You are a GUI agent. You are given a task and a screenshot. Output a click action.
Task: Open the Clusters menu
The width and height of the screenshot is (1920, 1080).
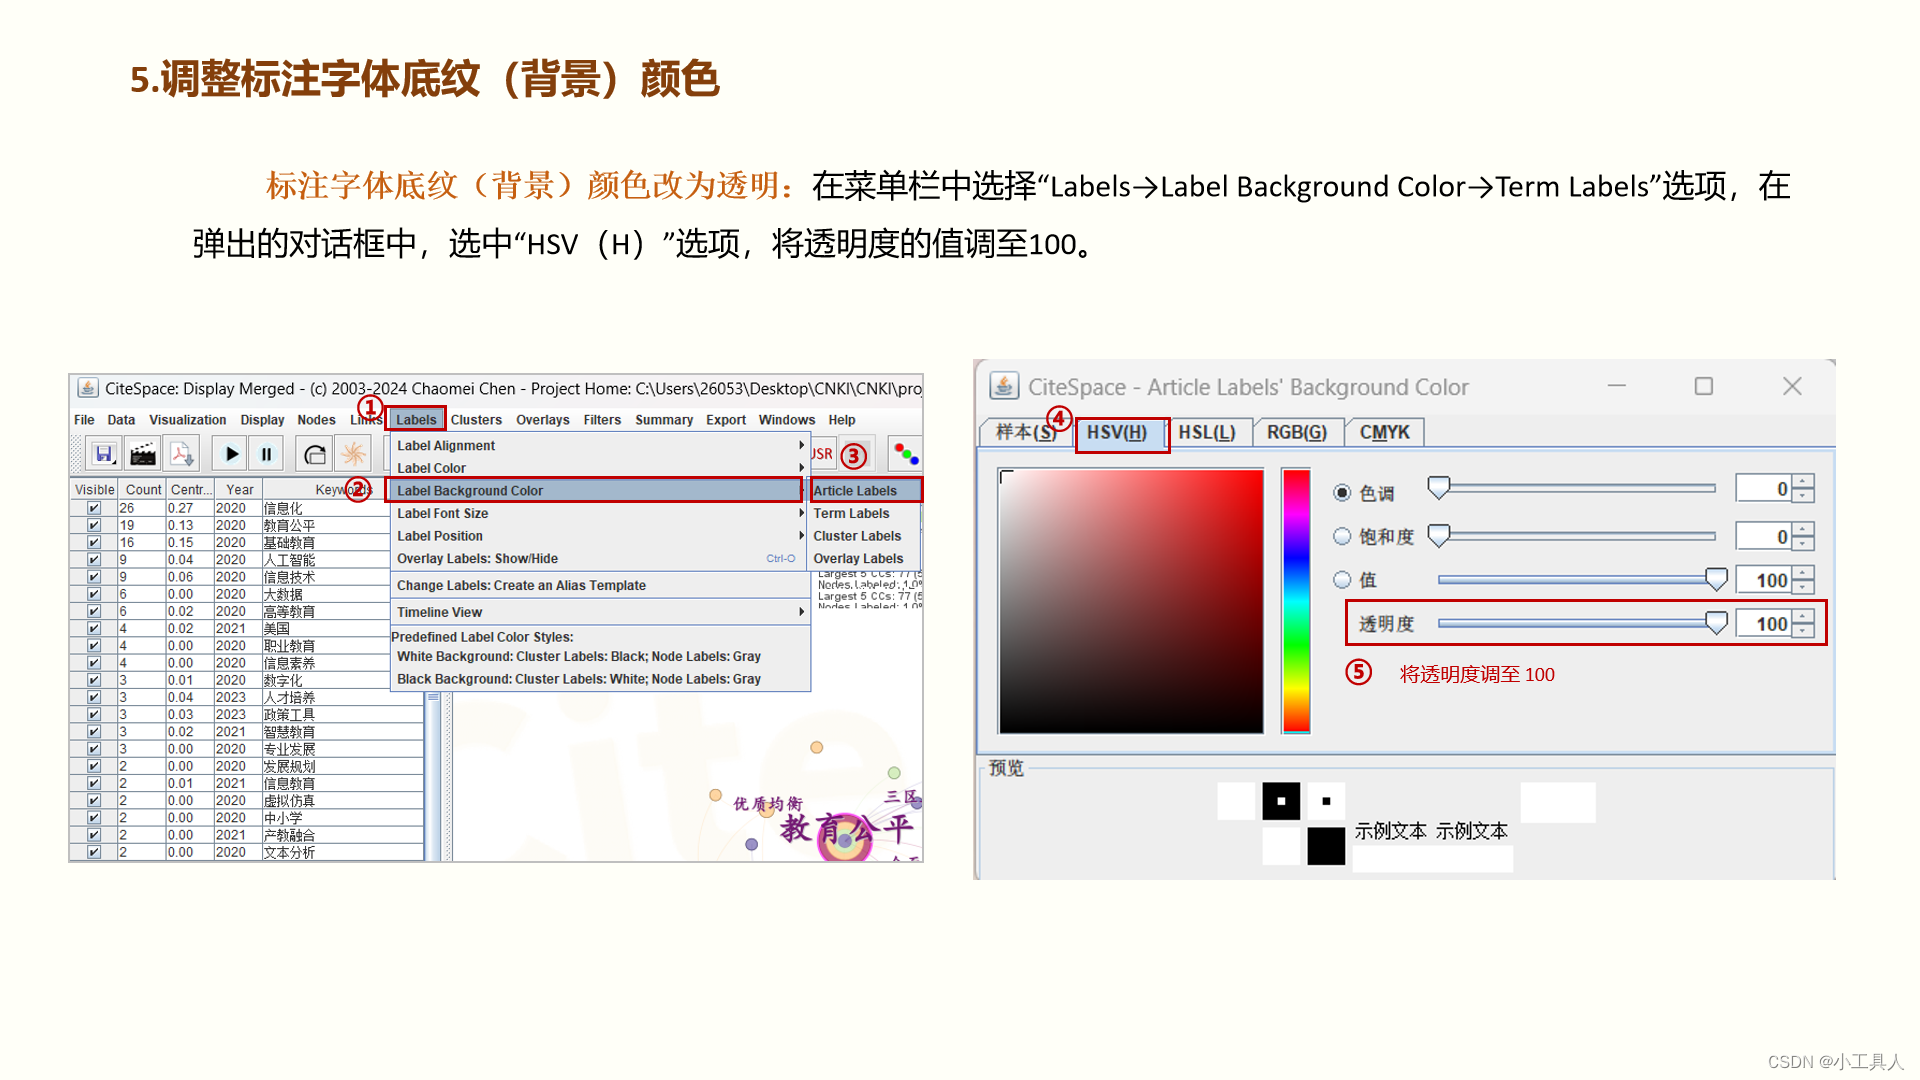pos(476,420)
